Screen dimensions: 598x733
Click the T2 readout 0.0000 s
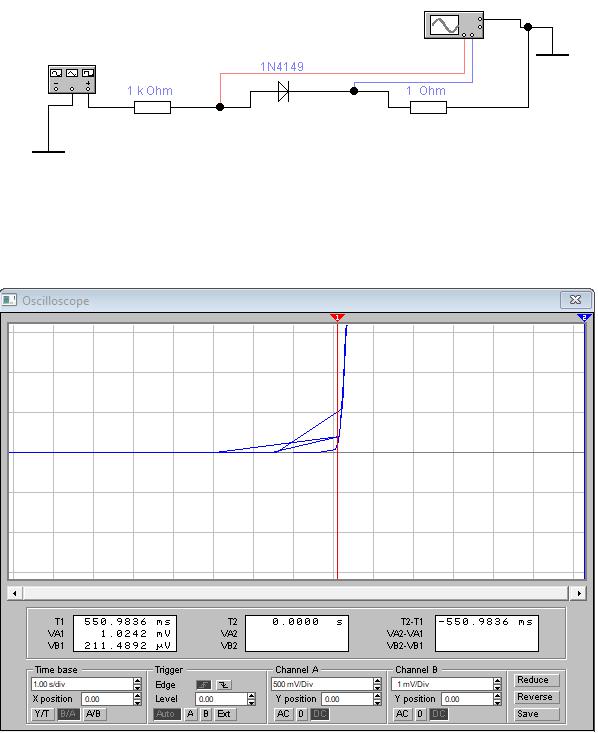tap(307, 622)
